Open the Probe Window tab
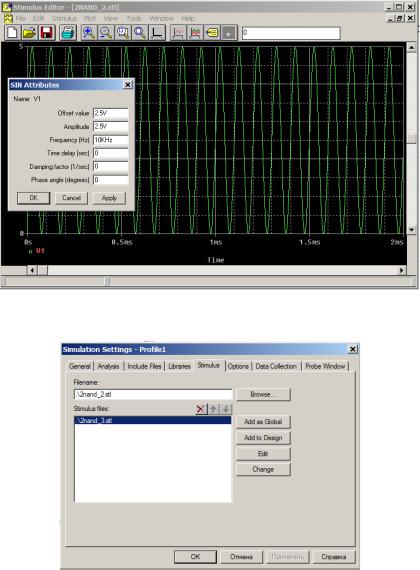 click(325, 366)
